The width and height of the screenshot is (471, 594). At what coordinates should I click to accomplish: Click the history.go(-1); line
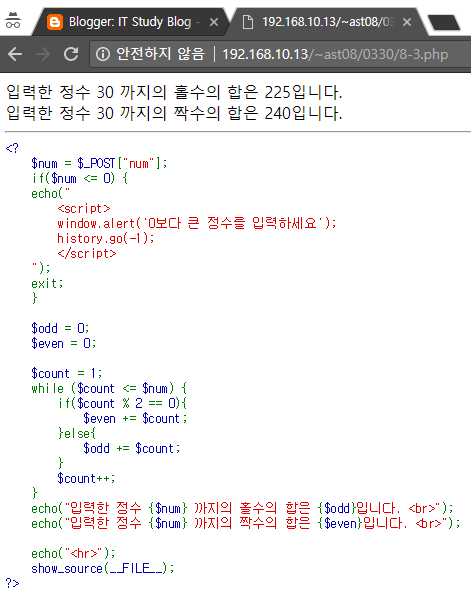106,238
